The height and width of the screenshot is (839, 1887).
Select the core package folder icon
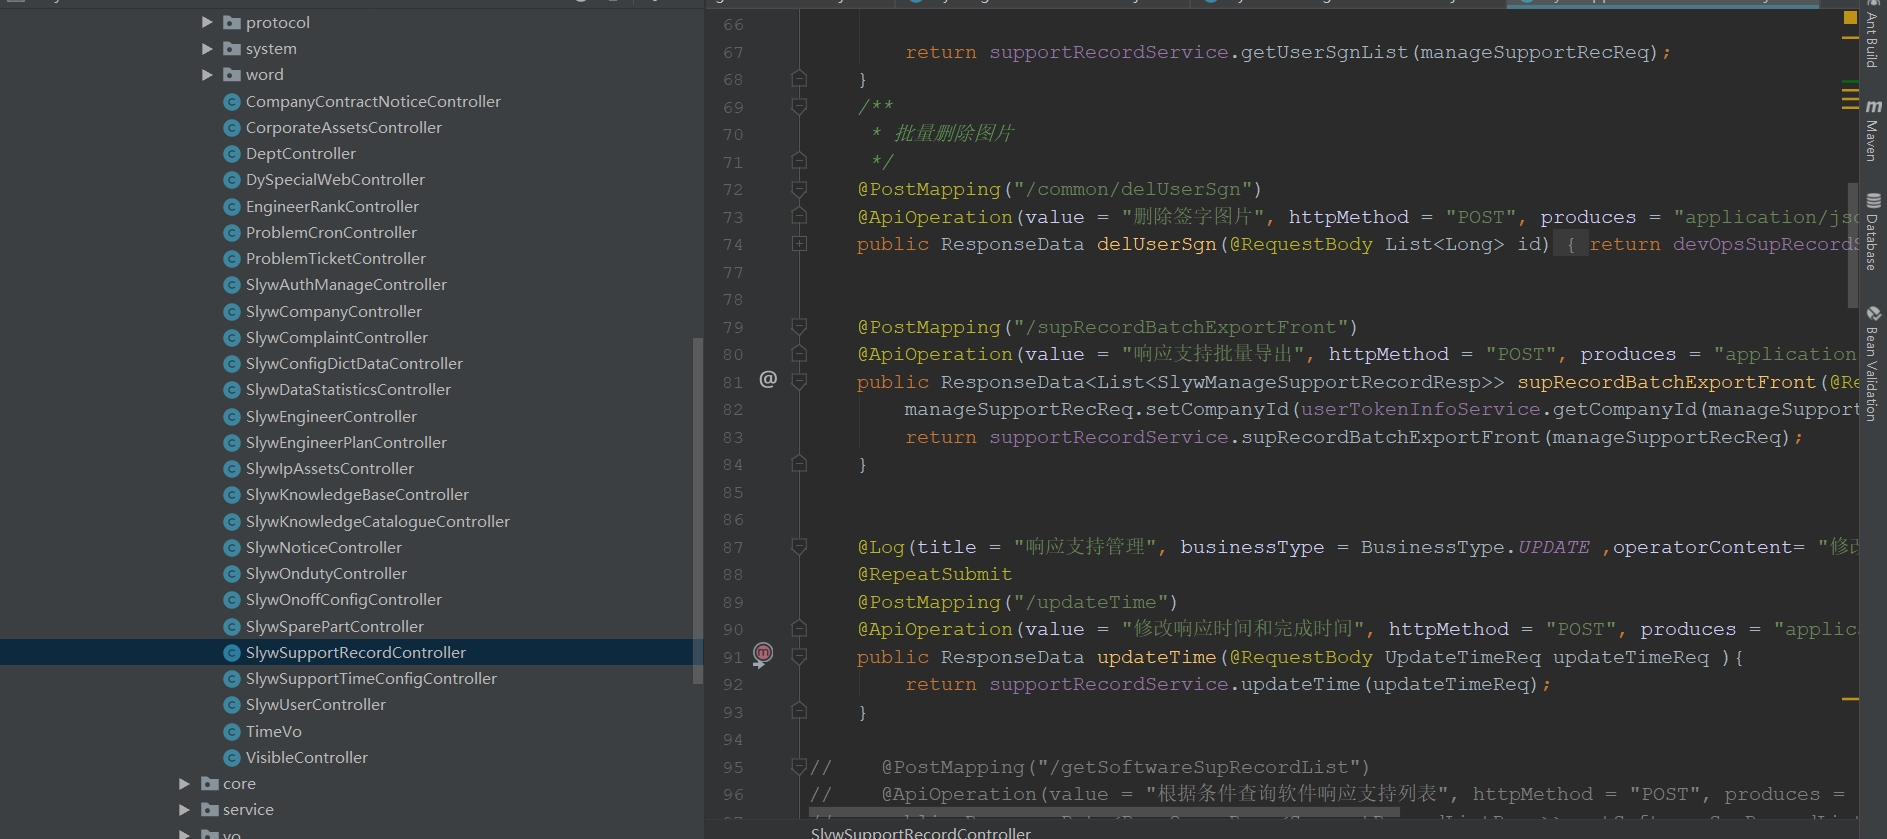[x=210, y=783]
